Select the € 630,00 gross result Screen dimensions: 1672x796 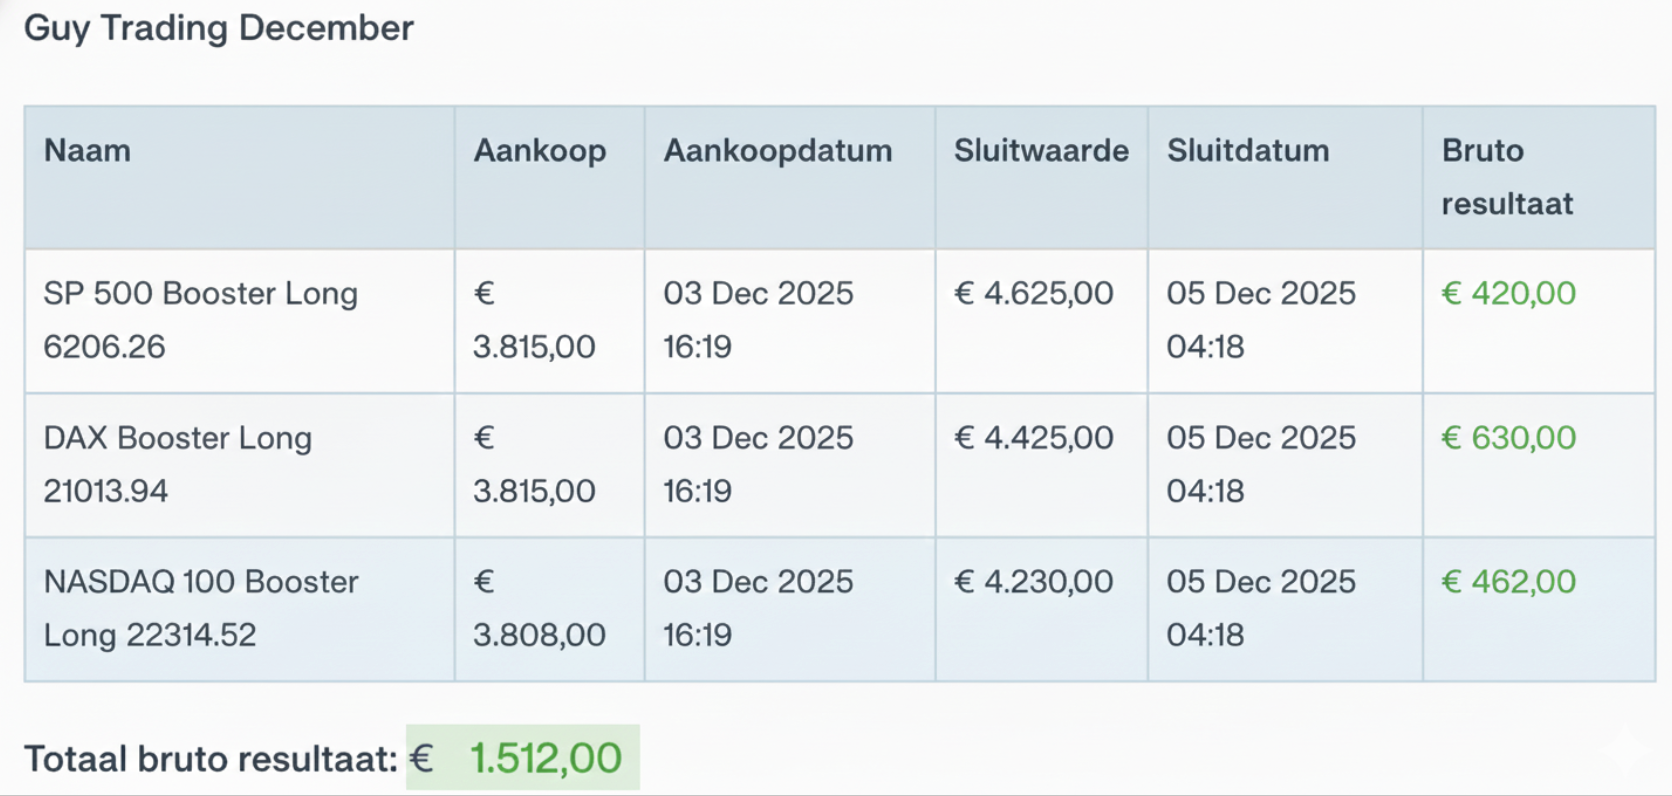(1508, 438)
